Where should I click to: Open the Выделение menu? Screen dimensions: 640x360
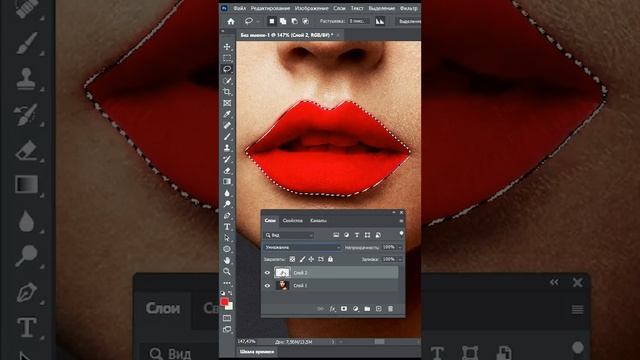[382, 8]
